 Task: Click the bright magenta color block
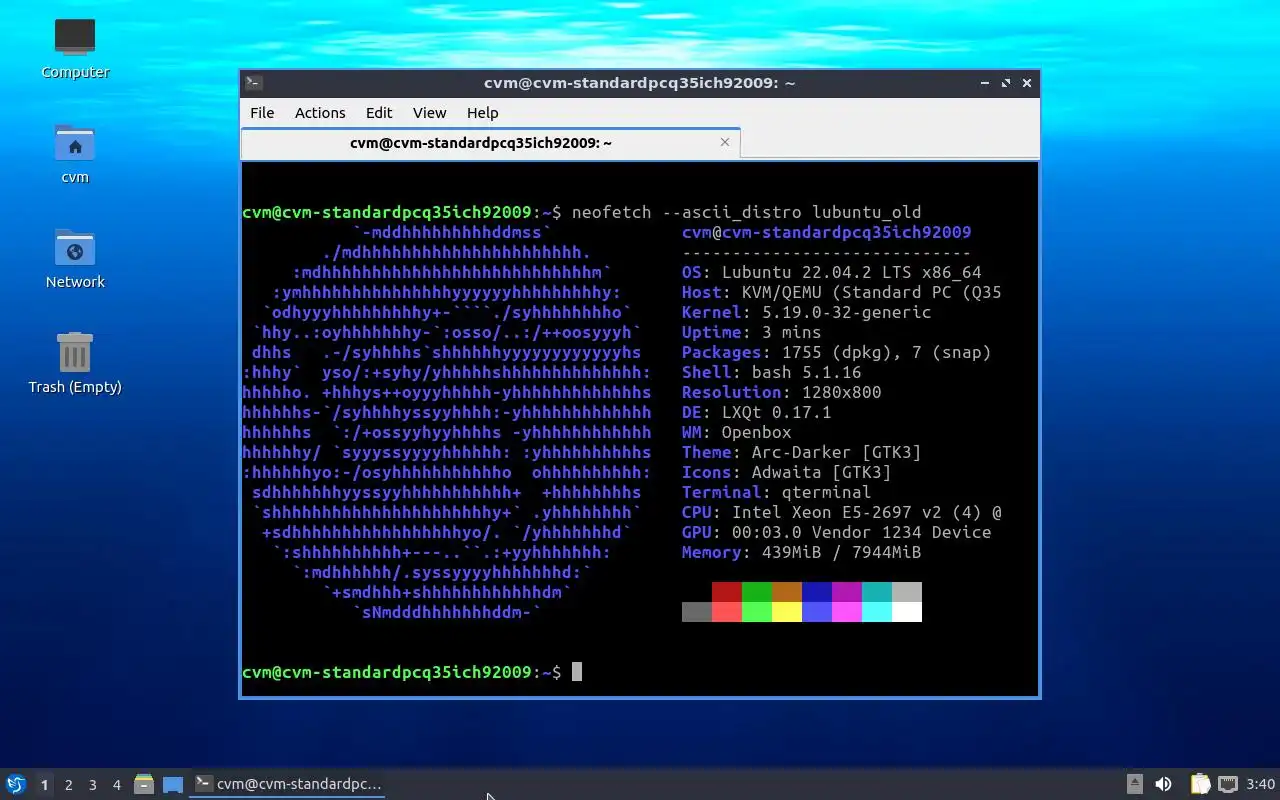847,612
